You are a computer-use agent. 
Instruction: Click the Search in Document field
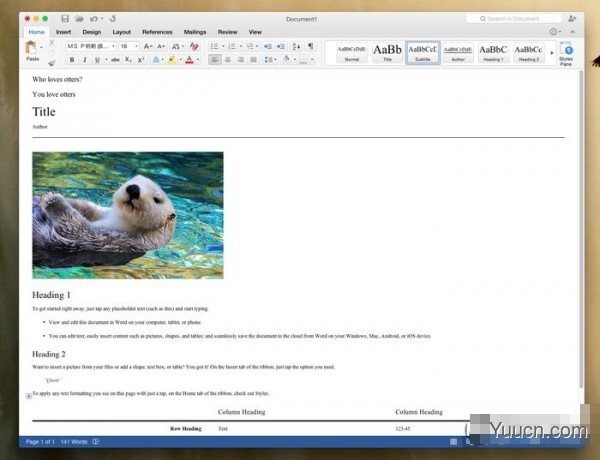pyautogui.click(x=513, y=19)
